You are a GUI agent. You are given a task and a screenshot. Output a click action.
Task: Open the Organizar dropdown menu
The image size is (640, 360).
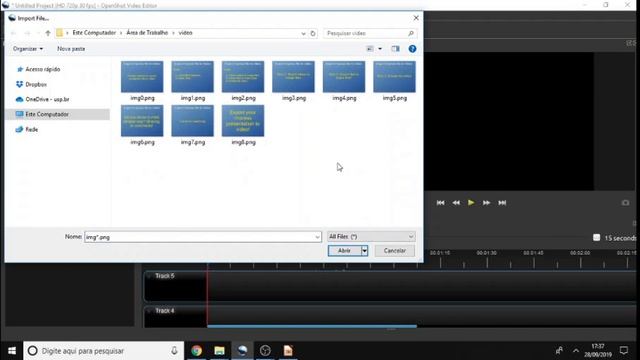[28, 49]
